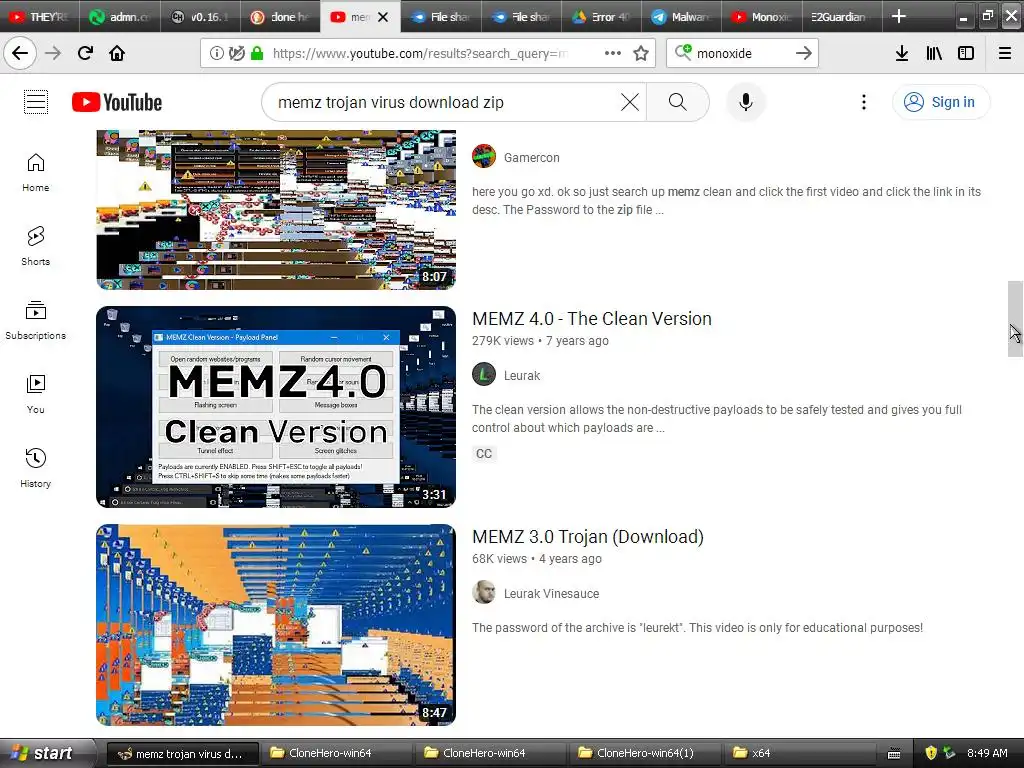The width and height of the screenshot is (1024, 768).
Task: Switch to the Error 40 tab
Action: pyautogui.click(x=601, y=17)
